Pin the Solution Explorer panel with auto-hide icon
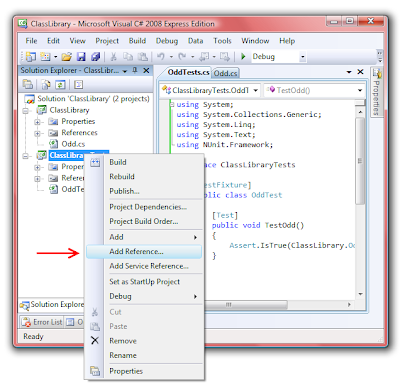The height and width of the screenshot is (390, 400). point(135,70)
